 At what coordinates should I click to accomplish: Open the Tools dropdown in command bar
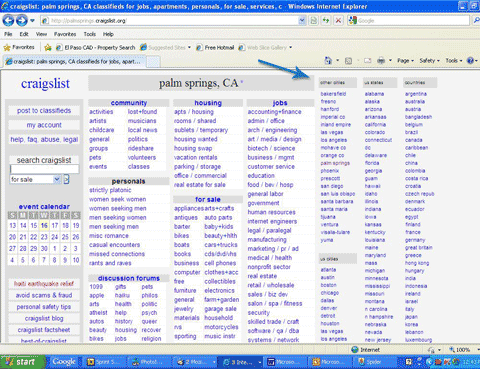click(454, 61)
